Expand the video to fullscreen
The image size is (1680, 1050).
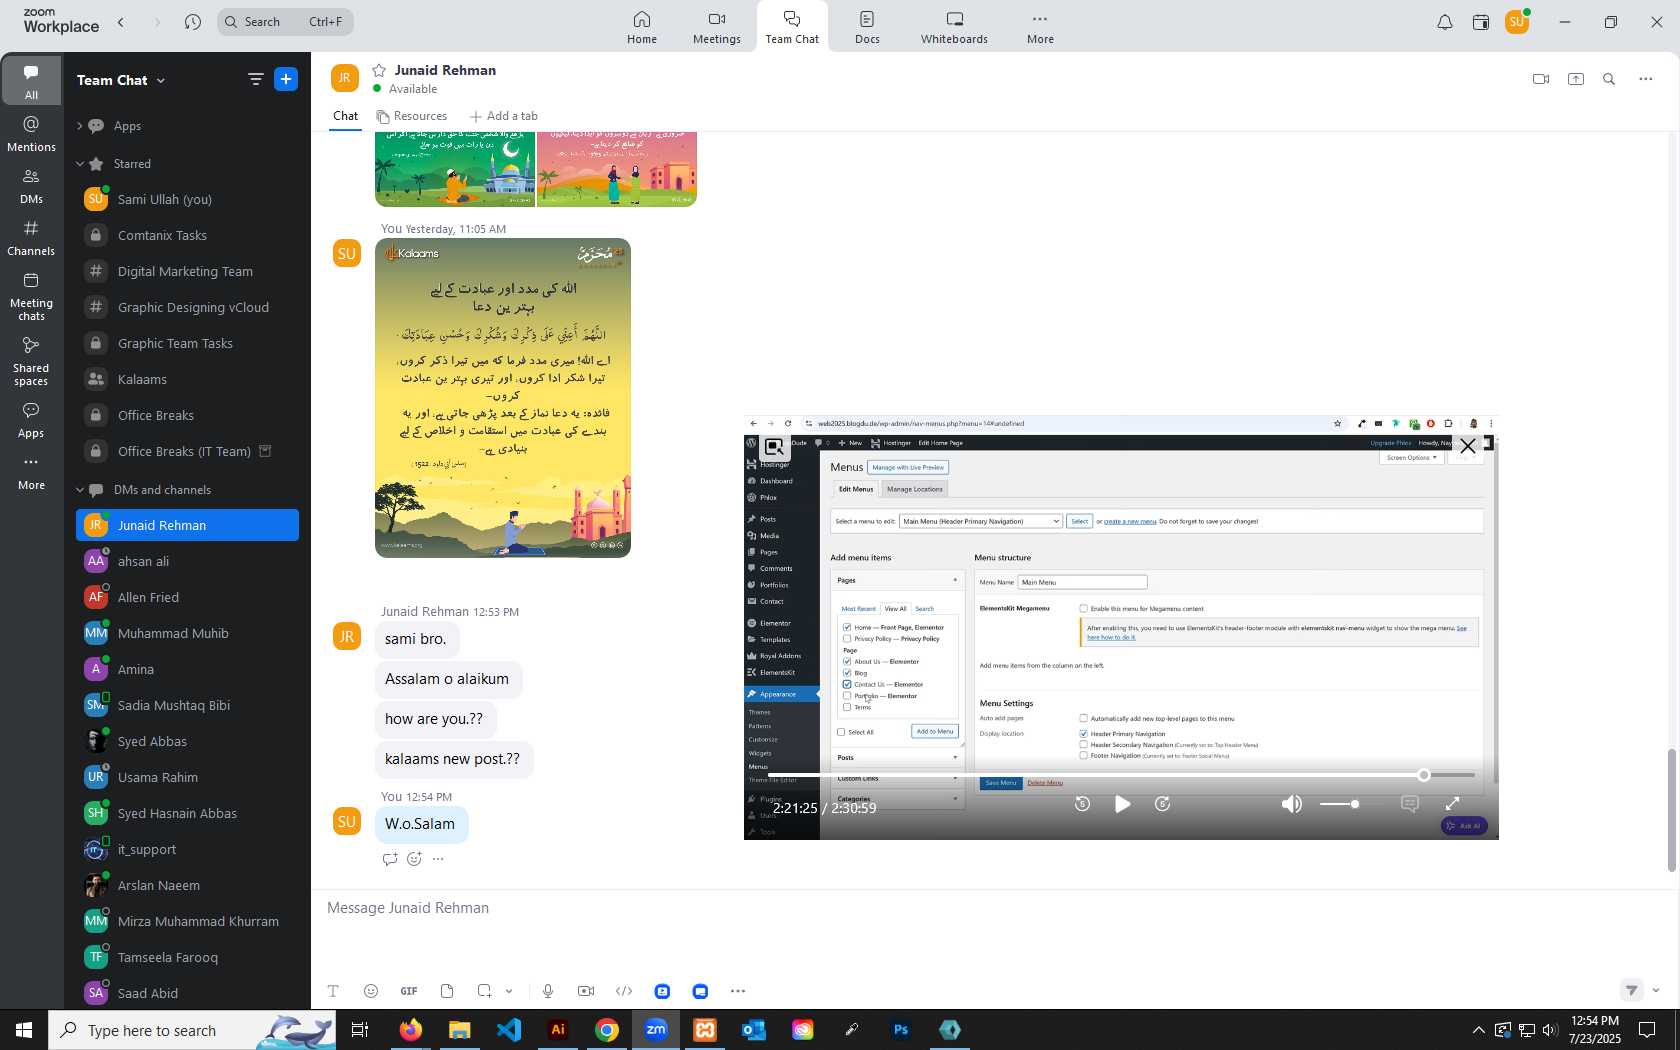coord(1453,804)
